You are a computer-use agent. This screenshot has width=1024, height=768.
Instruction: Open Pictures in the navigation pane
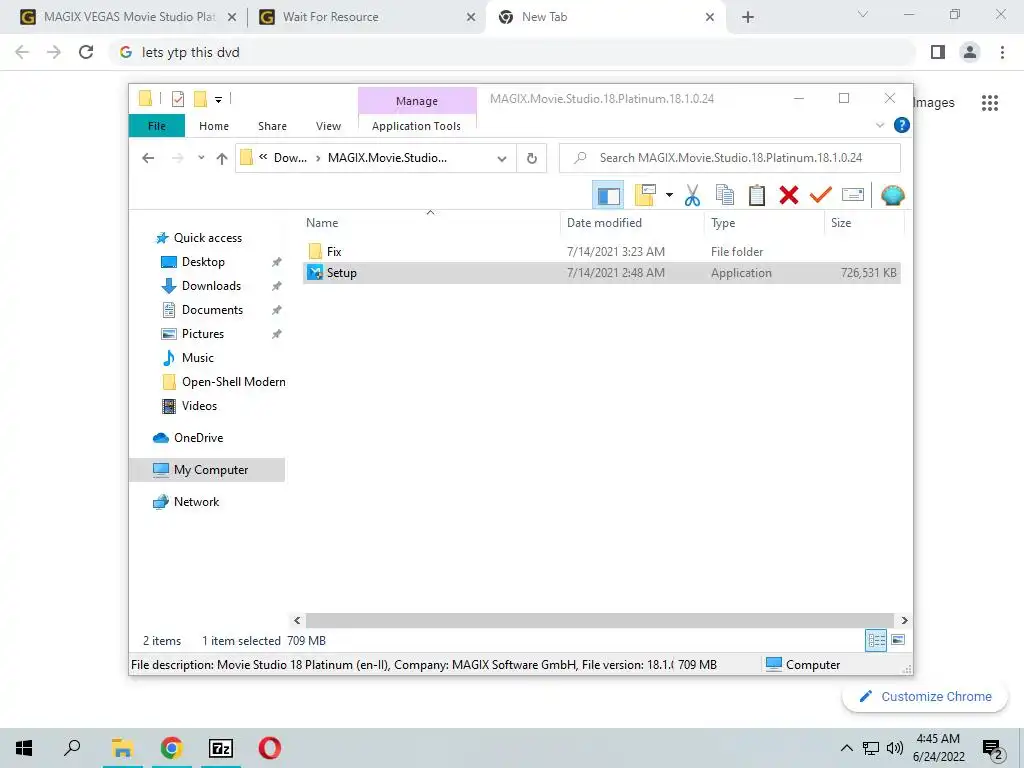tap(202, 334)
